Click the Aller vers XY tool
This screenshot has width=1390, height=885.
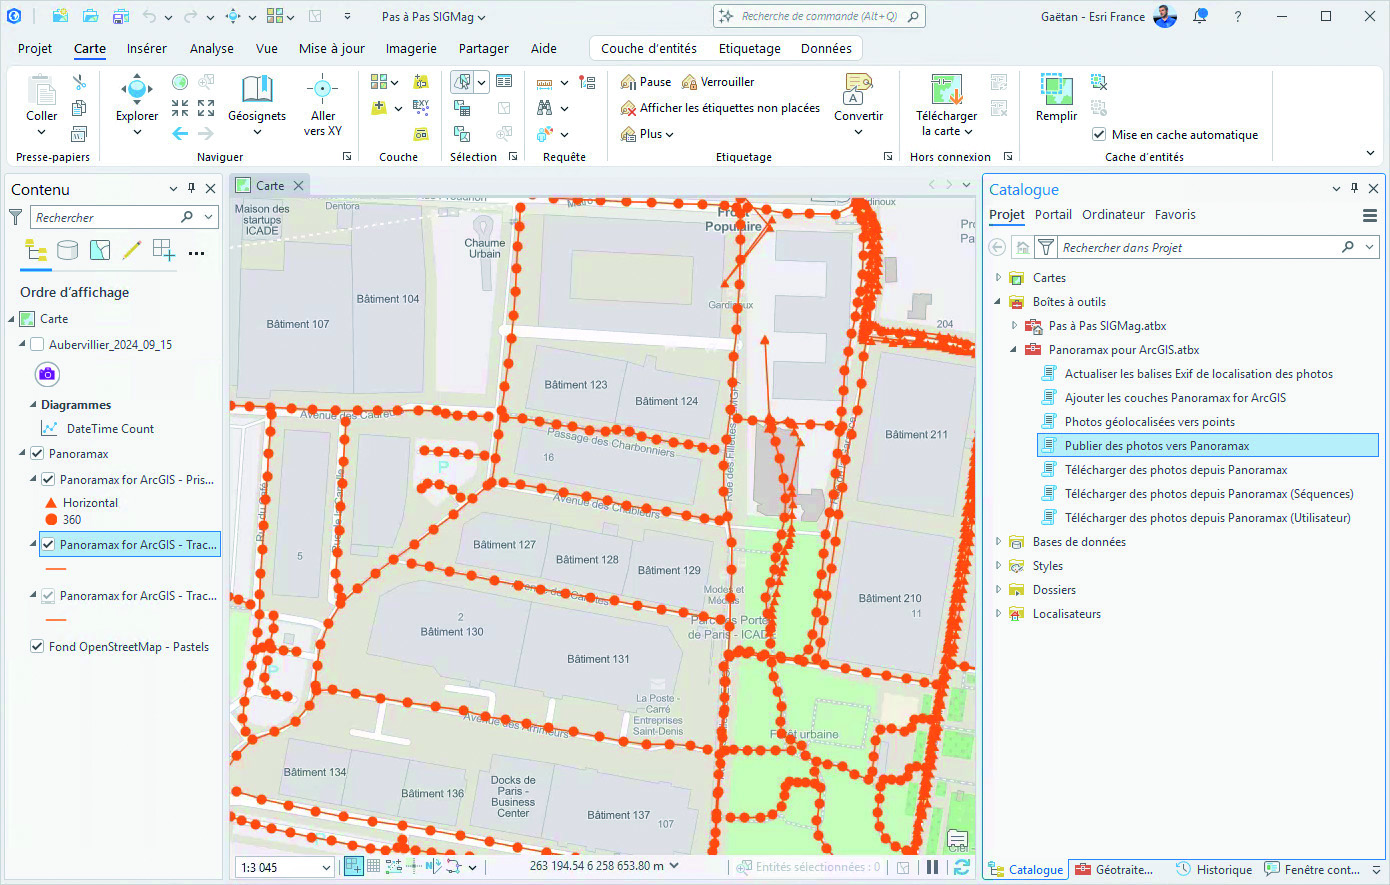[322, 89]
